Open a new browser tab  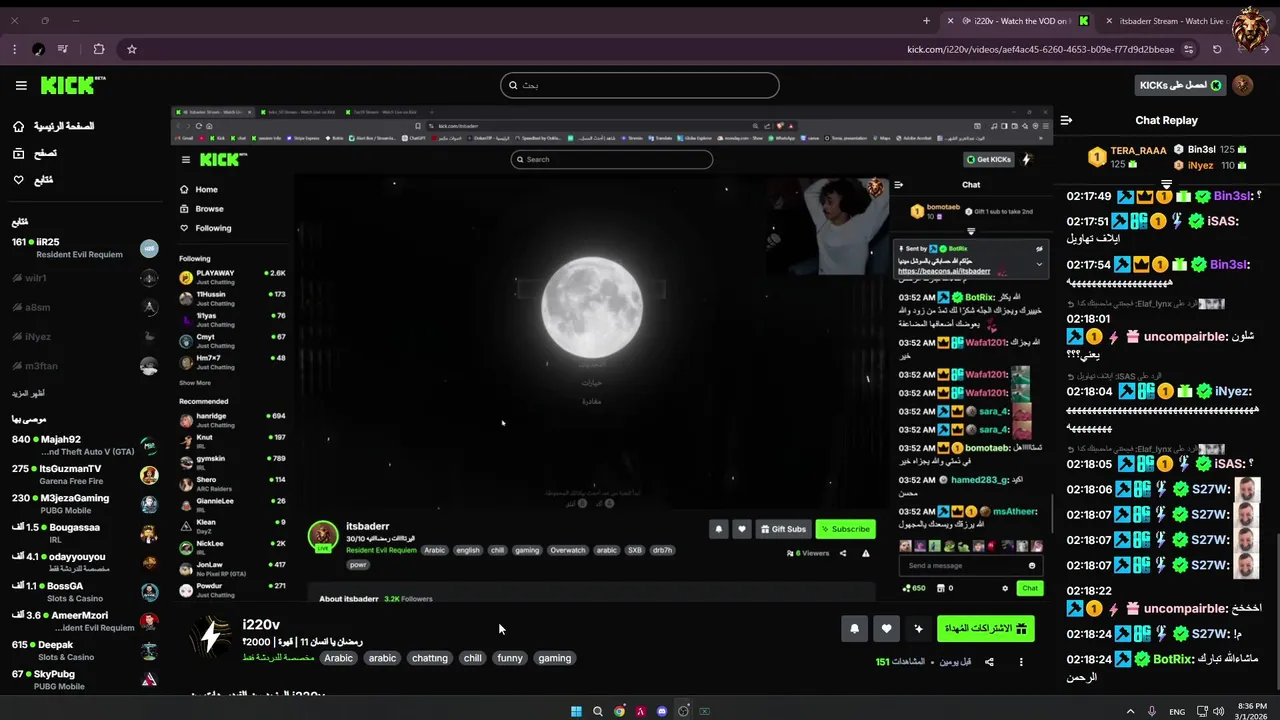point(926,21)
